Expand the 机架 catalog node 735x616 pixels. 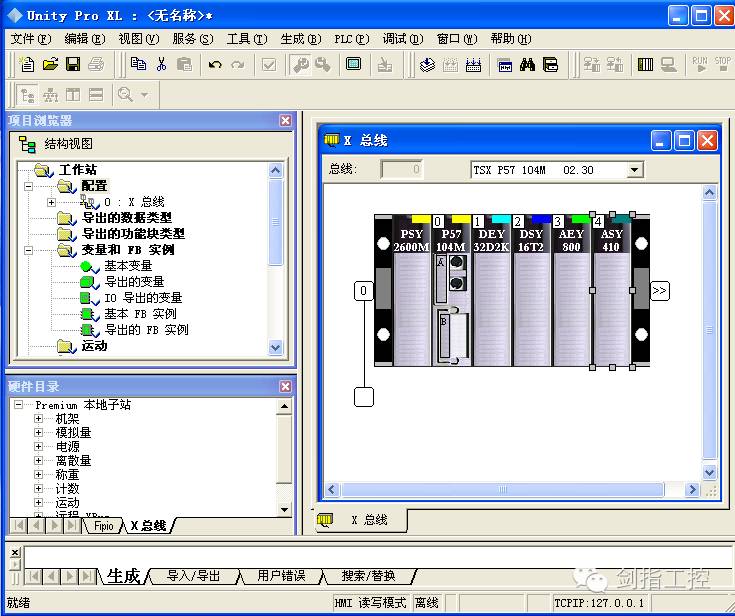[39, 419]
